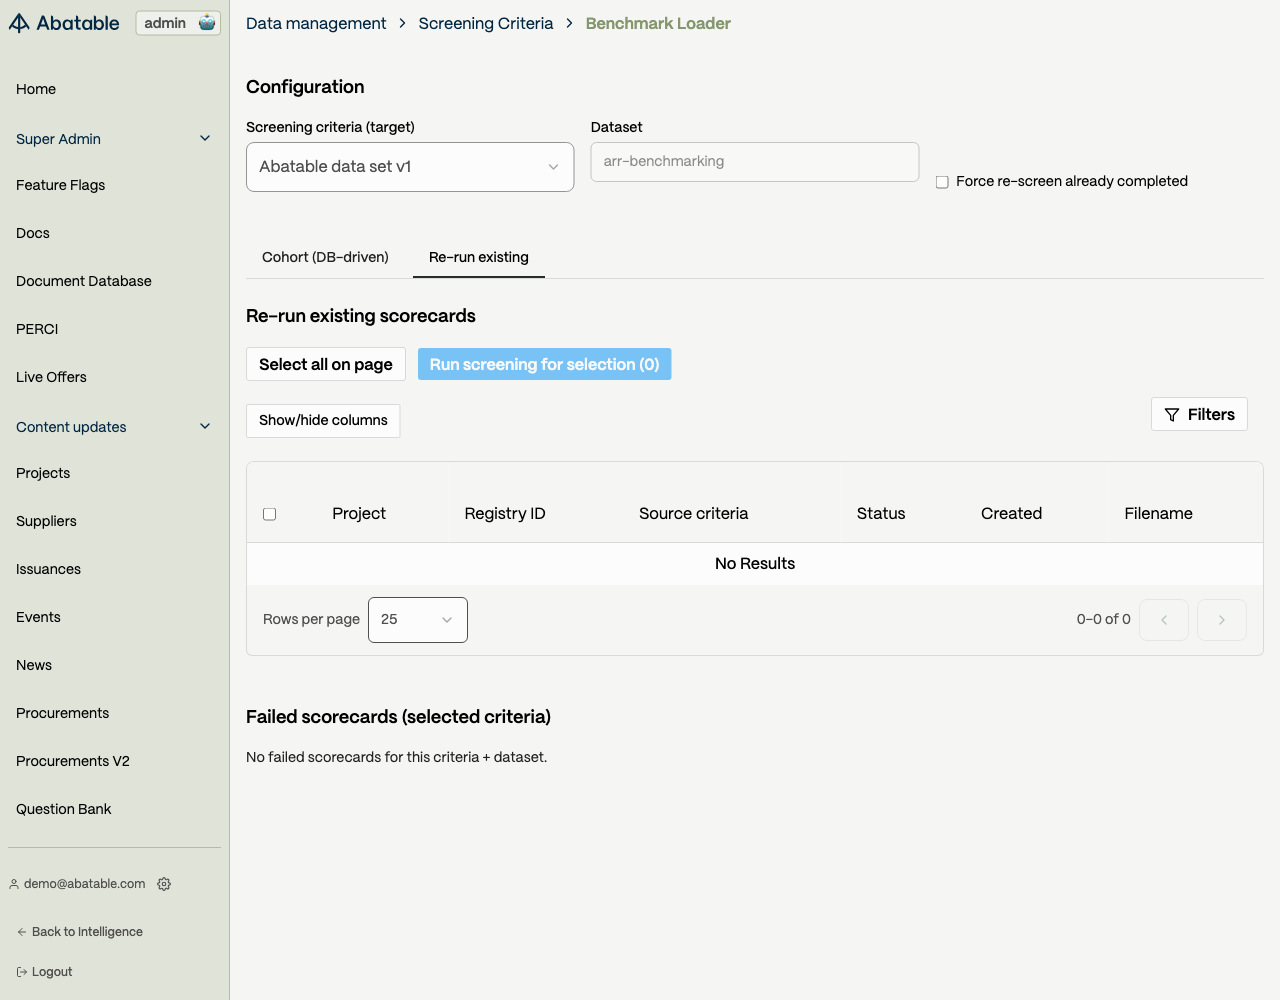This screenshot has height=1000, width=1280.
Task: Expand the Super Admin menu
Action: pos(114,139)
